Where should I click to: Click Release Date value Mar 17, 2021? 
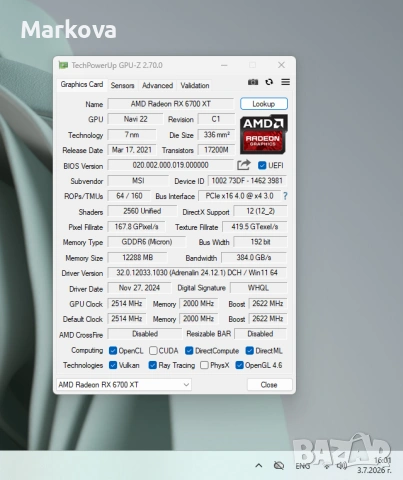click(x=132, y=150)
